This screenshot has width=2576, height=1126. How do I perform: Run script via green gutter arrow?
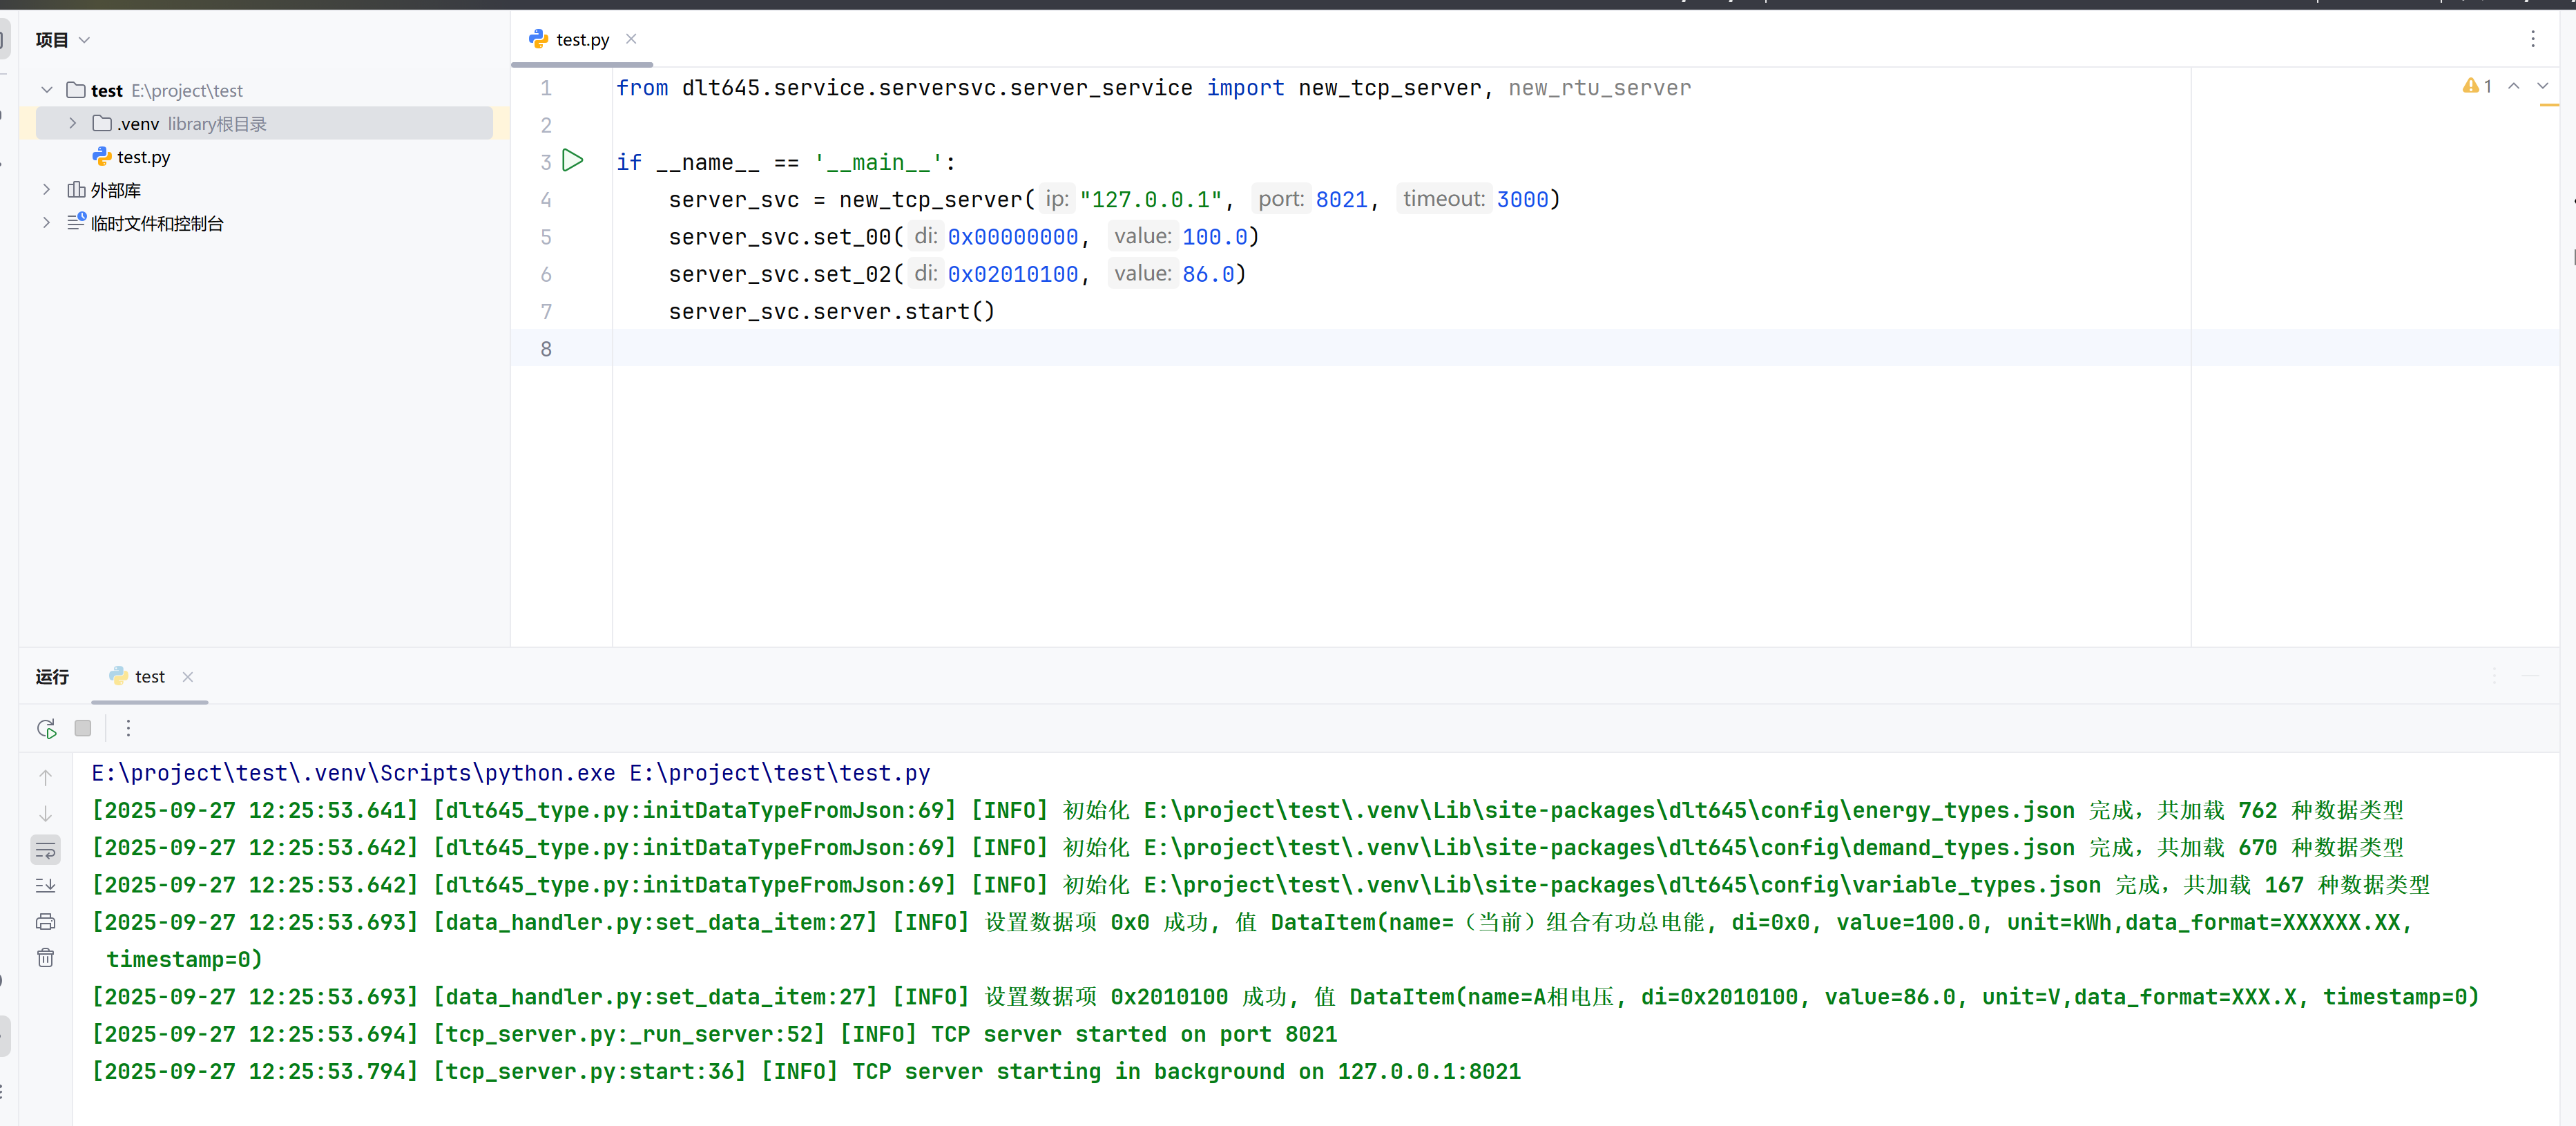point(572,160)
